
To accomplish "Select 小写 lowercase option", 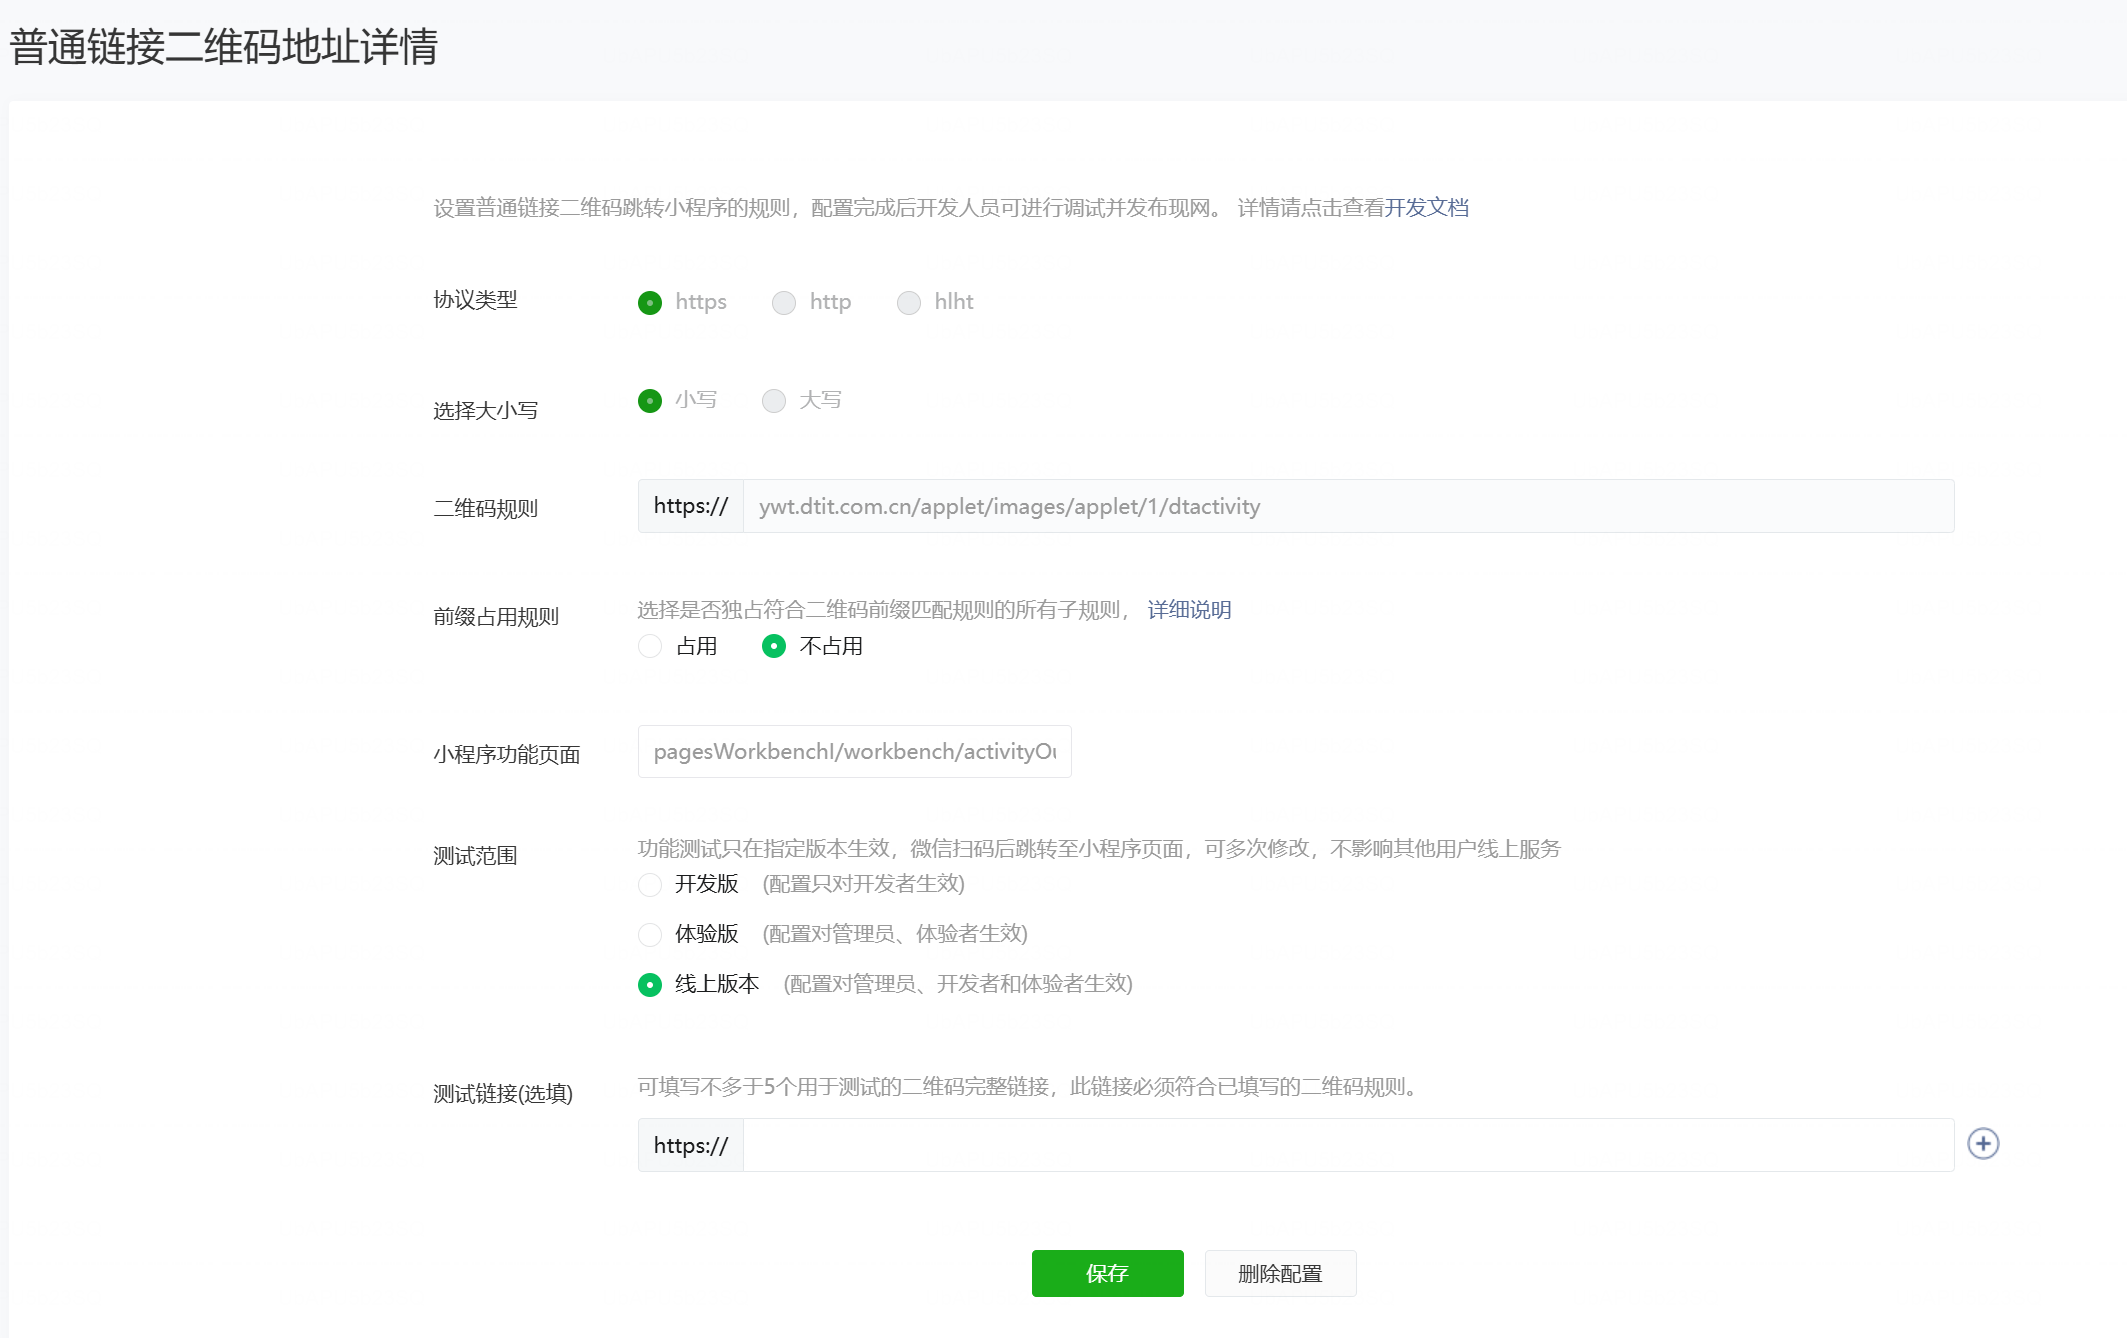I will (x=650, y=401).
